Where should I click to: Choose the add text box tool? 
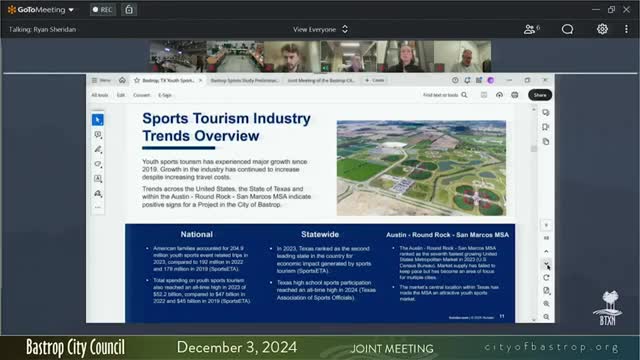click(98, 178)
